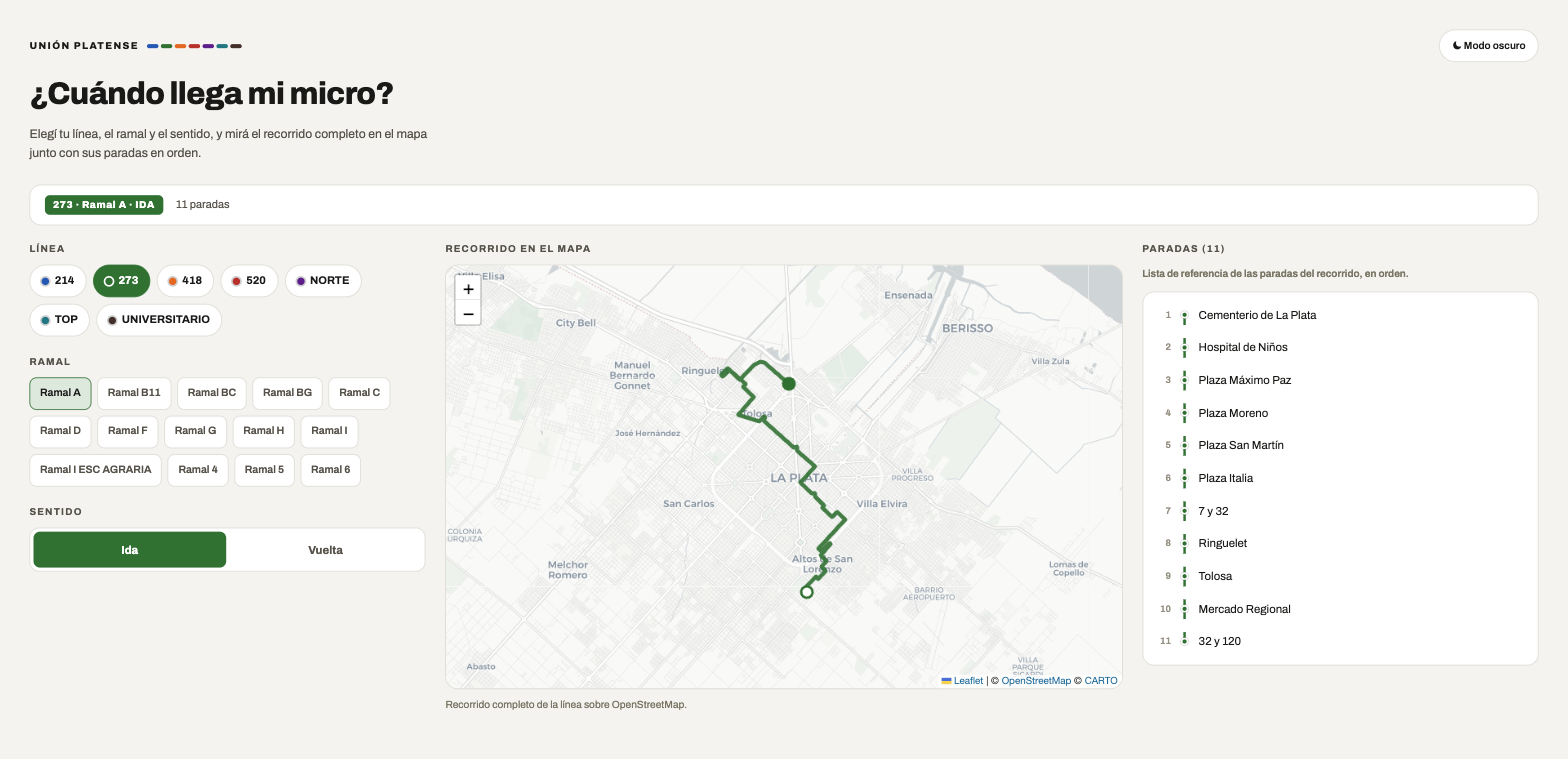Zoom out on the map
This screenshot has height=759, width=1568.
click(x=468, y=313)
